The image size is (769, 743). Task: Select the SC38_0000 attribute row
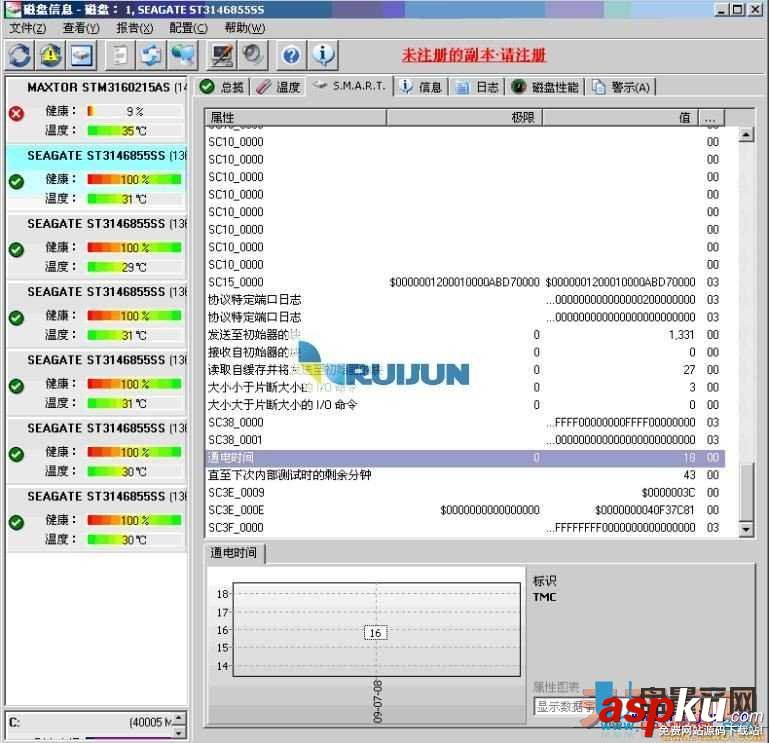click(x=465, y=422)
